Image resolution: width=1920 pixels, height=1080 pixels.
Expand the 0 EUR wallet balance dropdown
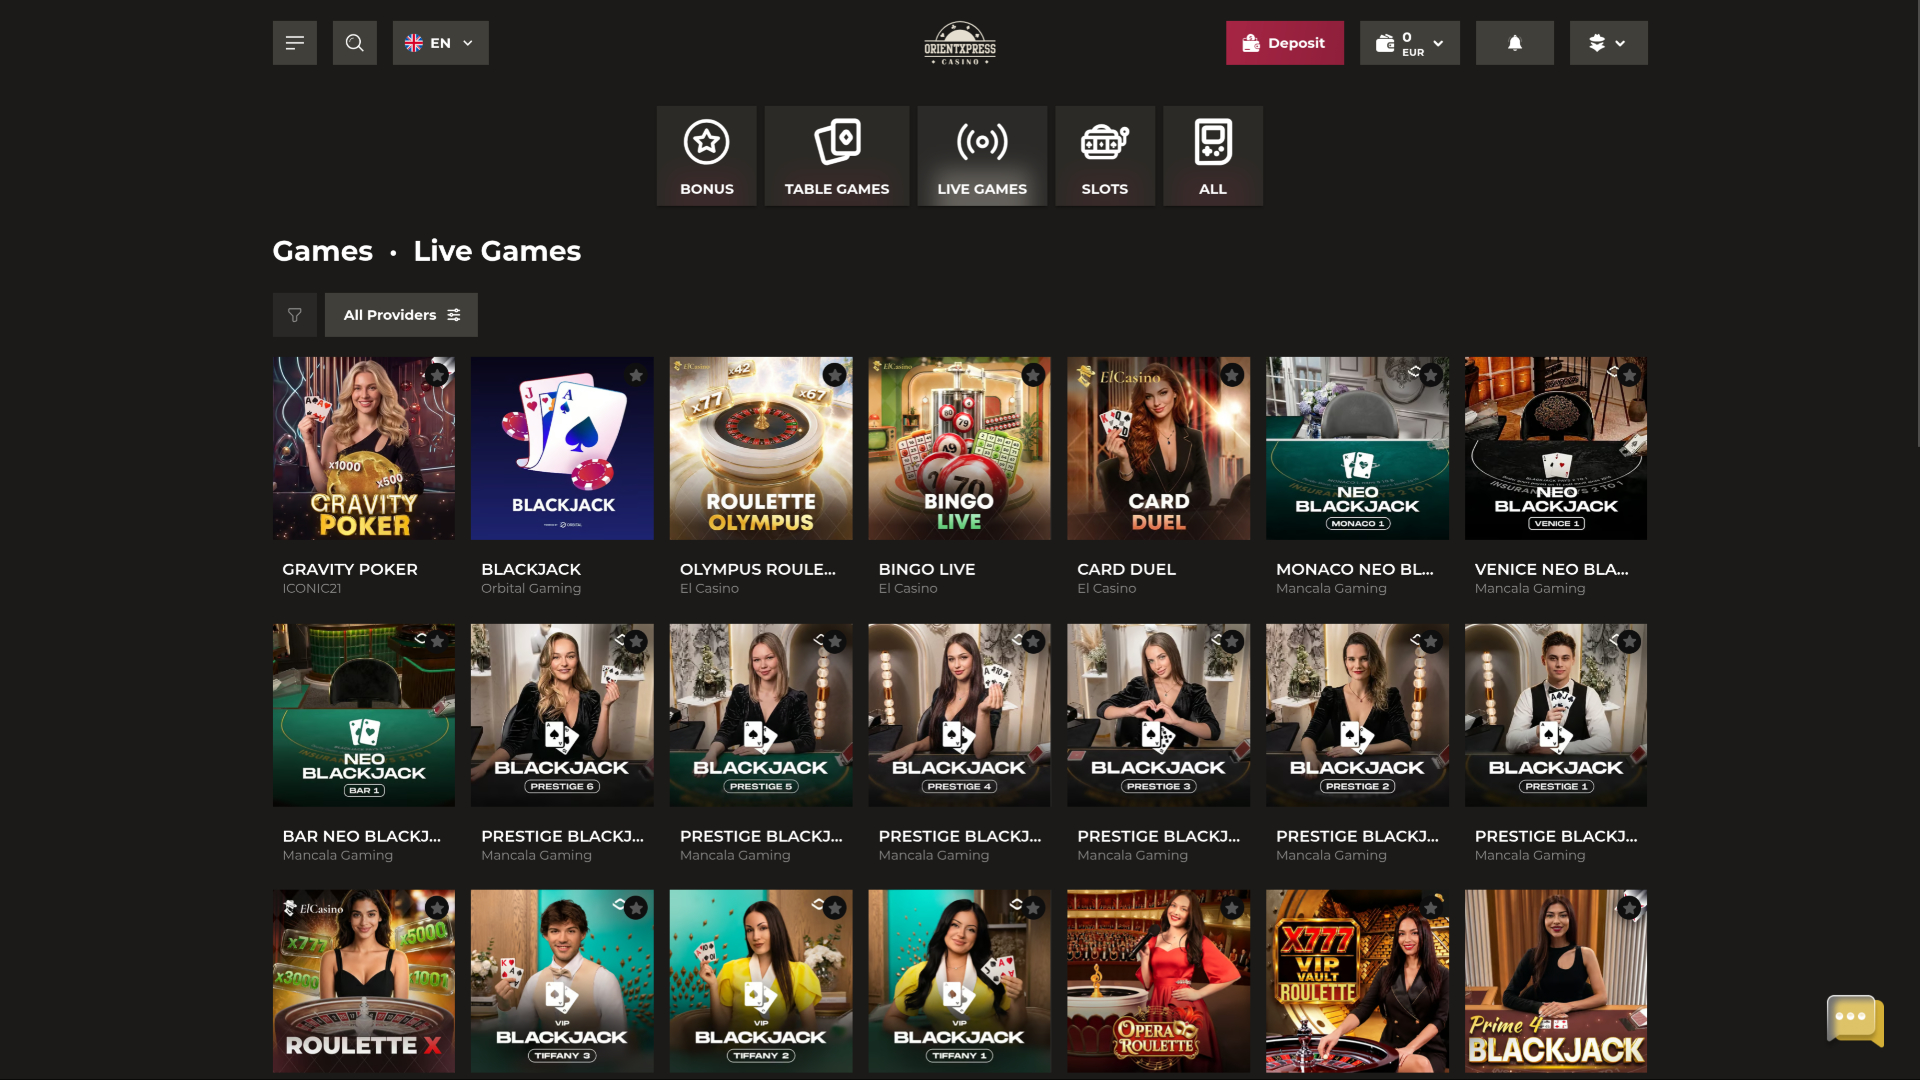pyautogui.click(x=1409, y=43)
